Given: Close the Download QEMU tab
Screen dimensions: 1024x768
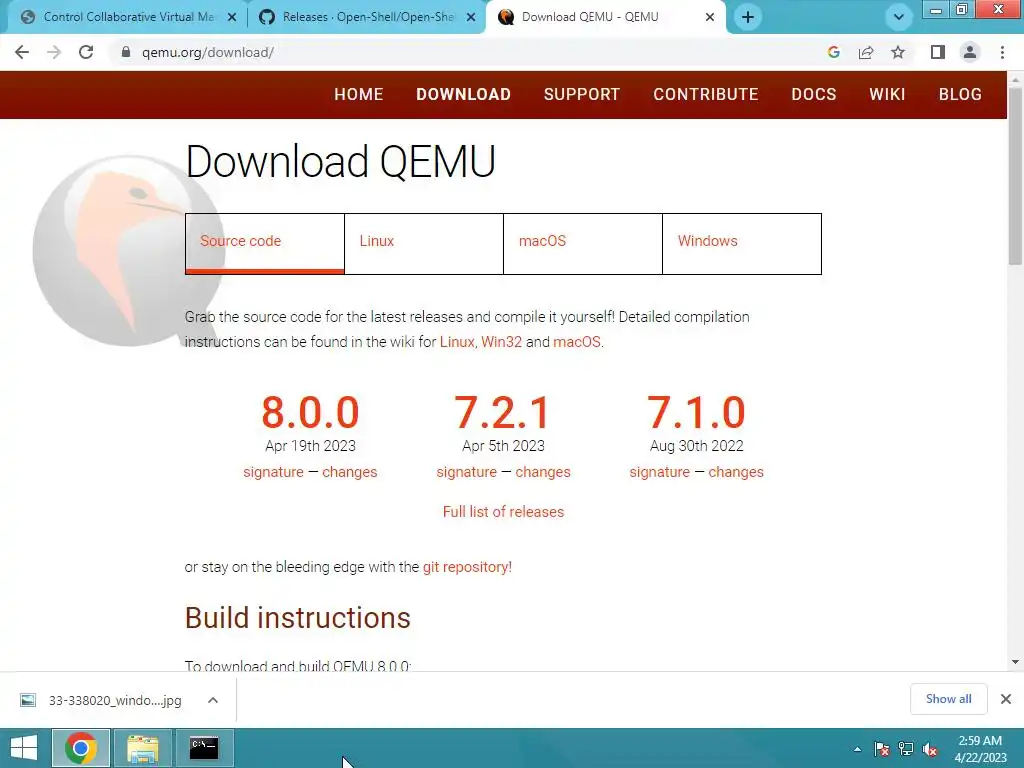Looking at the screenshot, I should pos(710,18).
